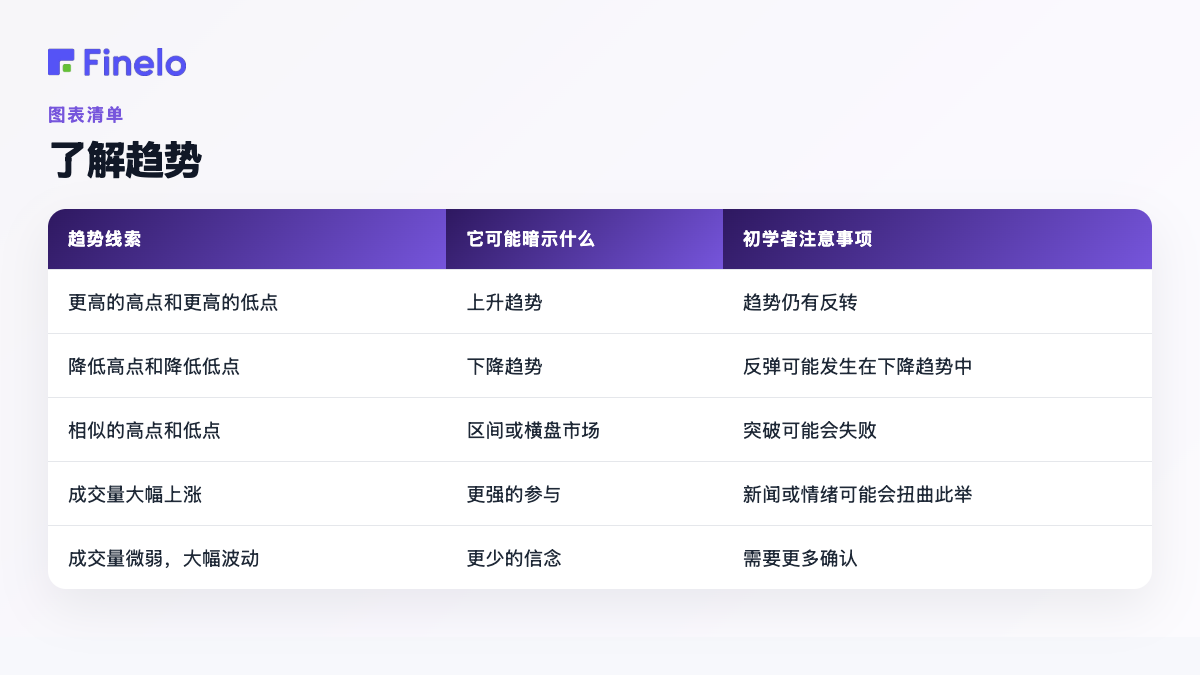
Task: Click the 下降趋势 cell
Action: pyautogui.click(x=584, y=366)
